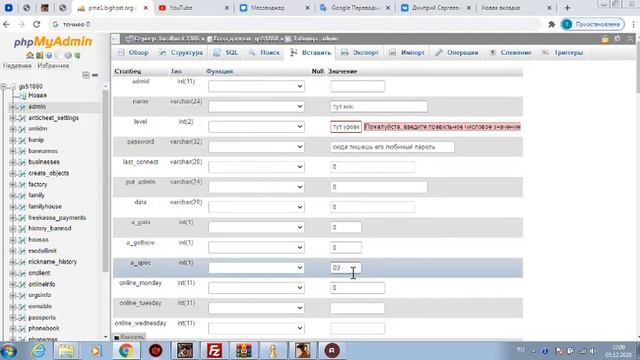Image resolution: width=640 pixels, height=360 pixels.
Task: Open Internet Explorer in the taskbar
Action: 38,351
